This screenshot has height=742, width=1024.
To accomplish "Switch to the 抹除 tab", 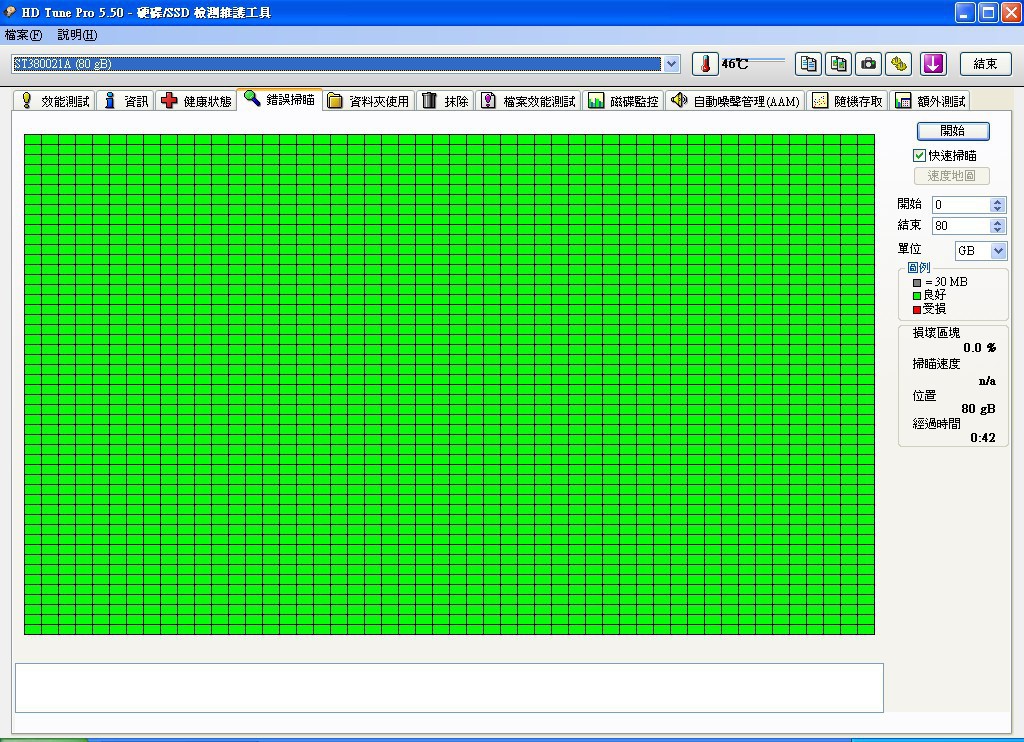I will pyautogui.click(x=445, y=101).
